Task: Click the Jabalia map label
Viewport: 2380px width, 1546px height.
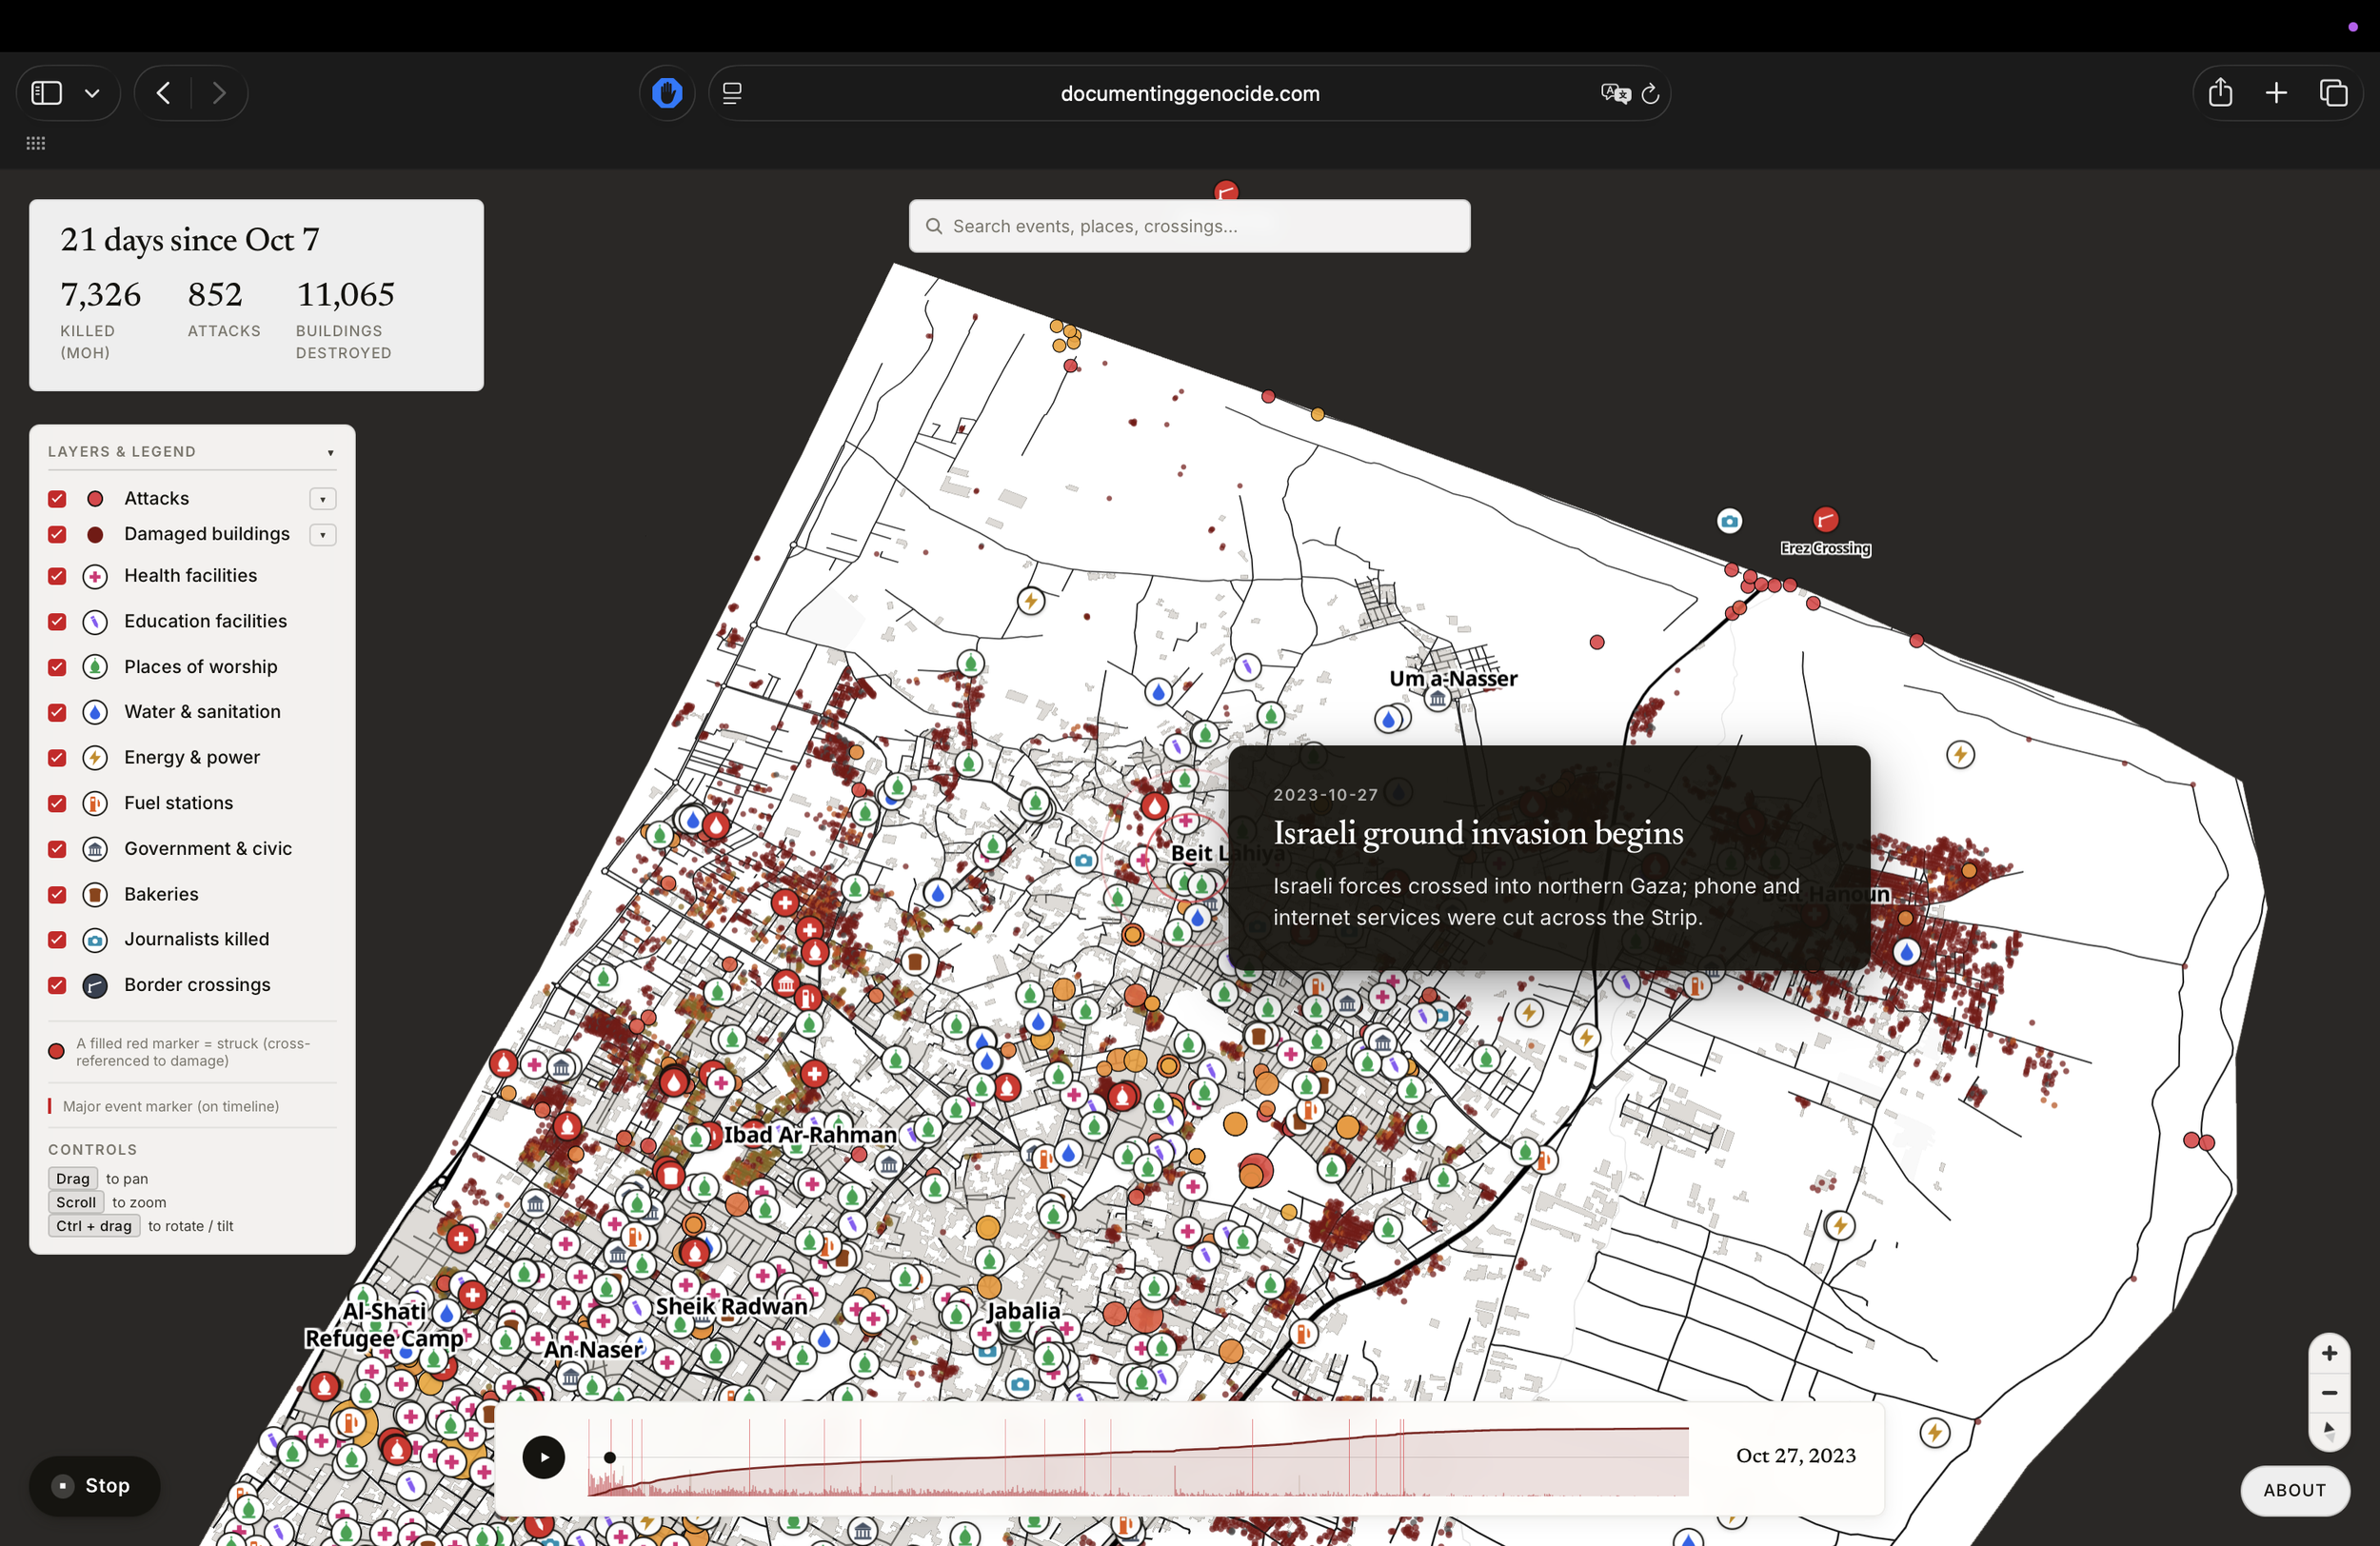Action: click(x=1023, y=1310)
